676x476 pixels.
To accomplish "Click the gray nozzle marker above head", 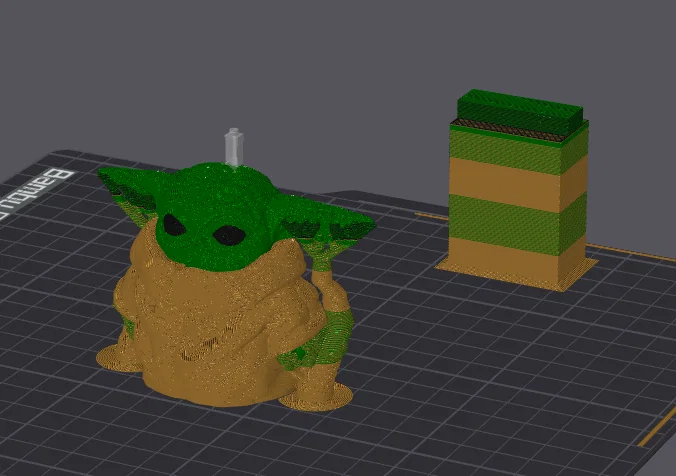I will pos(234,147).
